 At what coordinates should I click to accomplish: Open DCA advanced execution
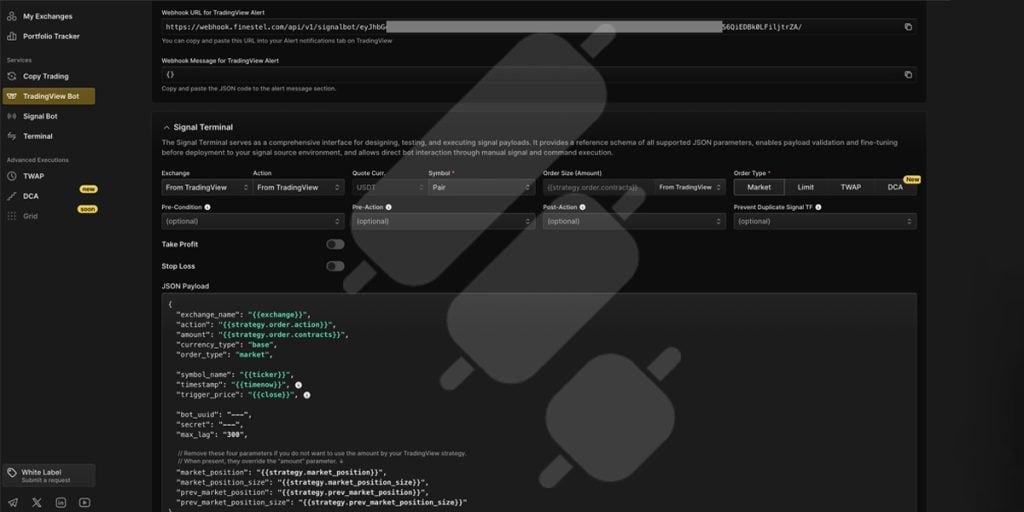click(31, 196)
